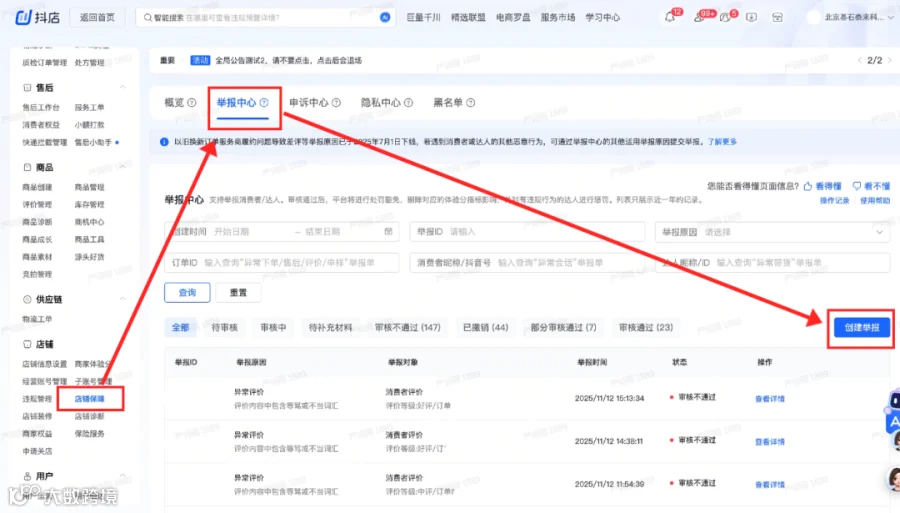The height and width of the screenshot is (513, 900).
Task: Switch to the 申诉中心 tab
Action: [x=315, y=103]
